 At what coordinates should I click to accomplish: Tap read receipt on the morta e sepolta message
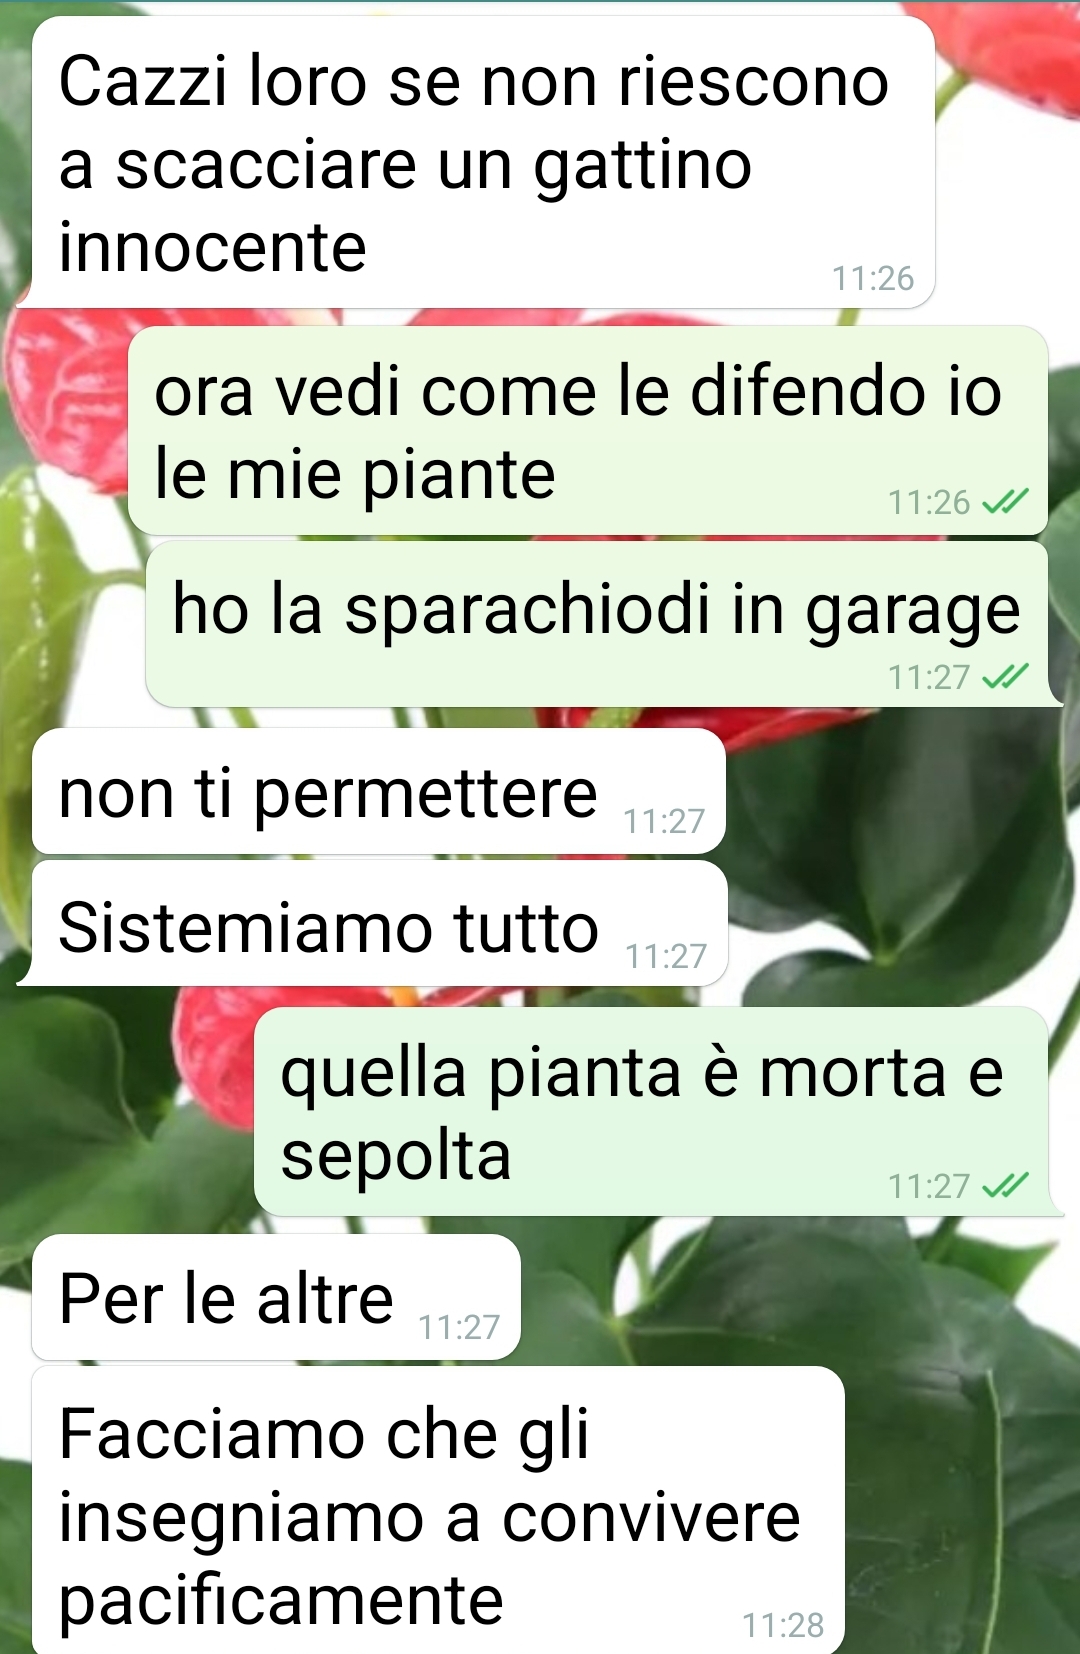coord(1005,1185)
